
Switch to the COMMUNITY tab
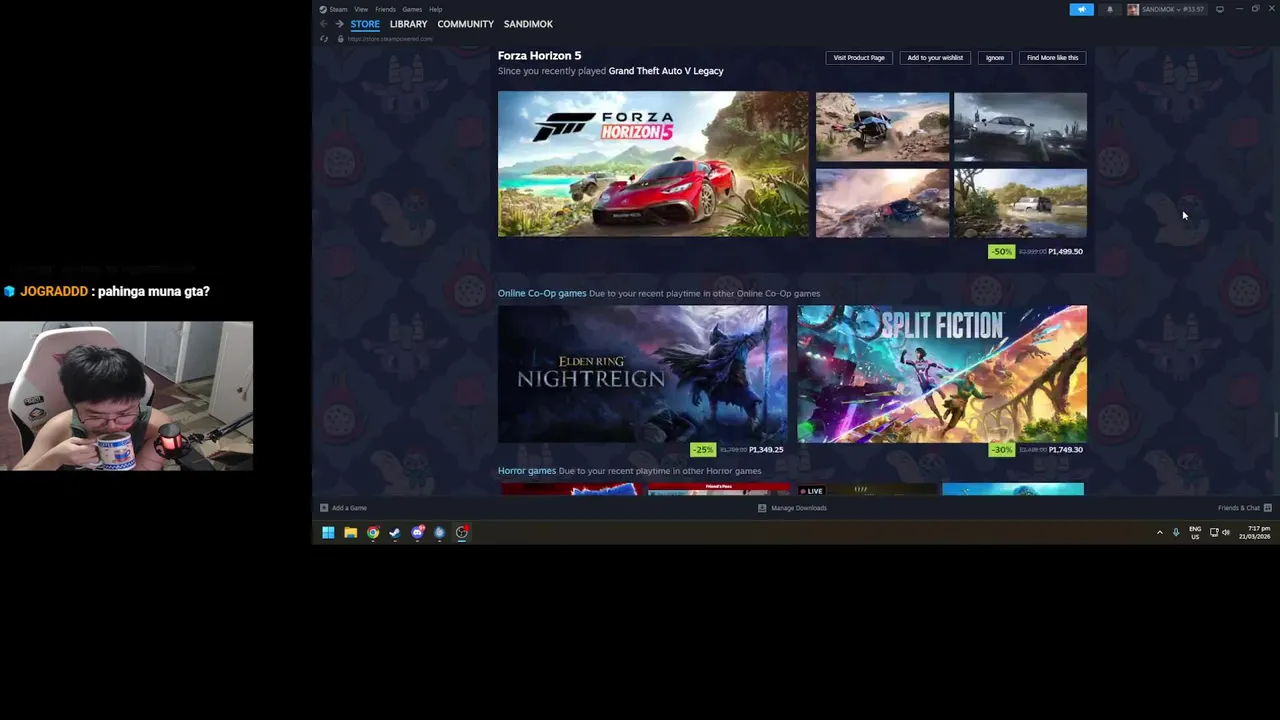pos(465,24)
